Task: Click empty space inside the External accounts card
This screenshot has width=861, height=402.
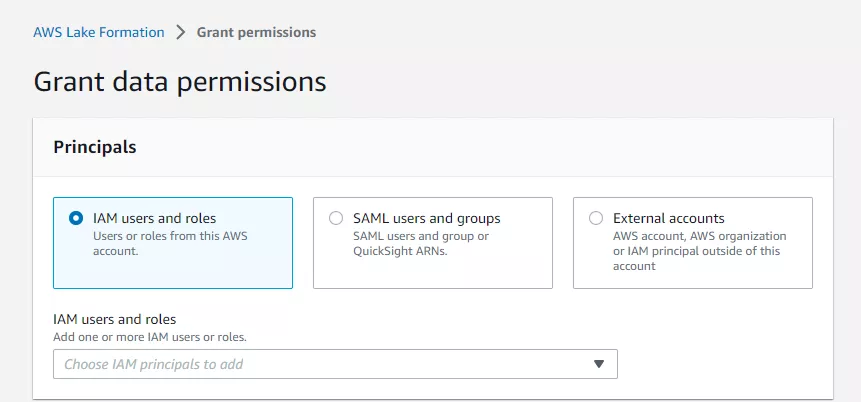Action: 760,275
